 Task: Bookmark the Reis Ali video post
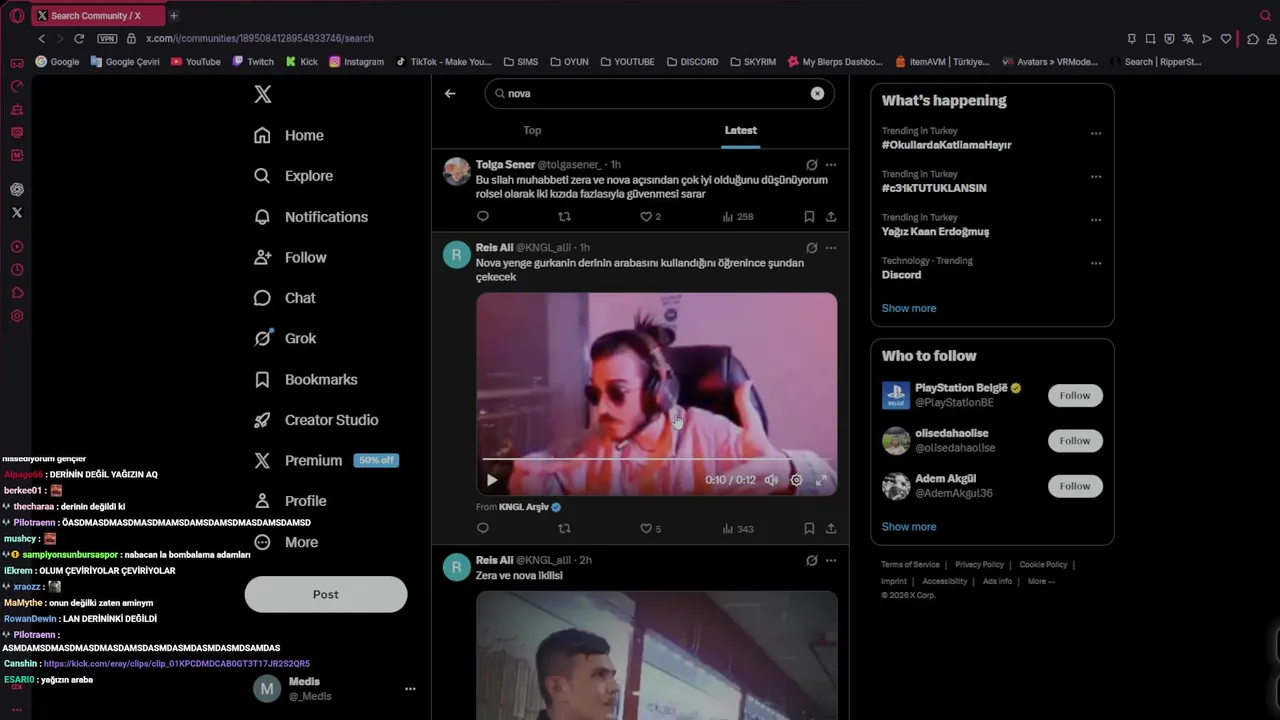click(x=809, y=528)
